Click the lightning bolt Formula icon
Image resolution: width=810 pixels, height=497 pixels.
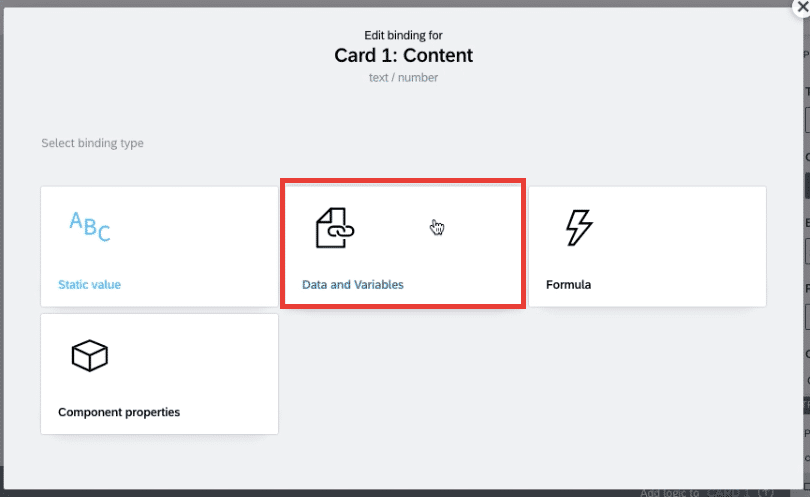[x=579, y=227]
